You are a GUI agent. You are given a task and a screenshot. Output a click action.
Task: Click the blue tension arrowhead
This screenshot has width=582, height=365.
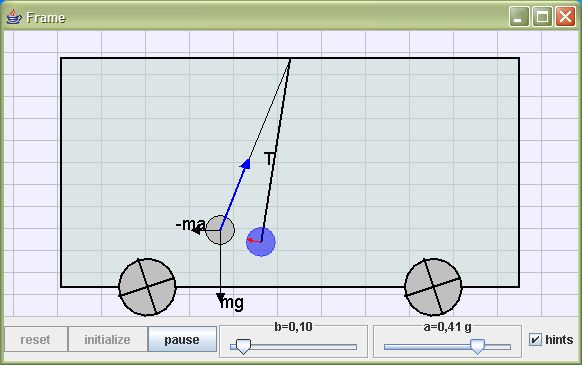pos(246,163)
